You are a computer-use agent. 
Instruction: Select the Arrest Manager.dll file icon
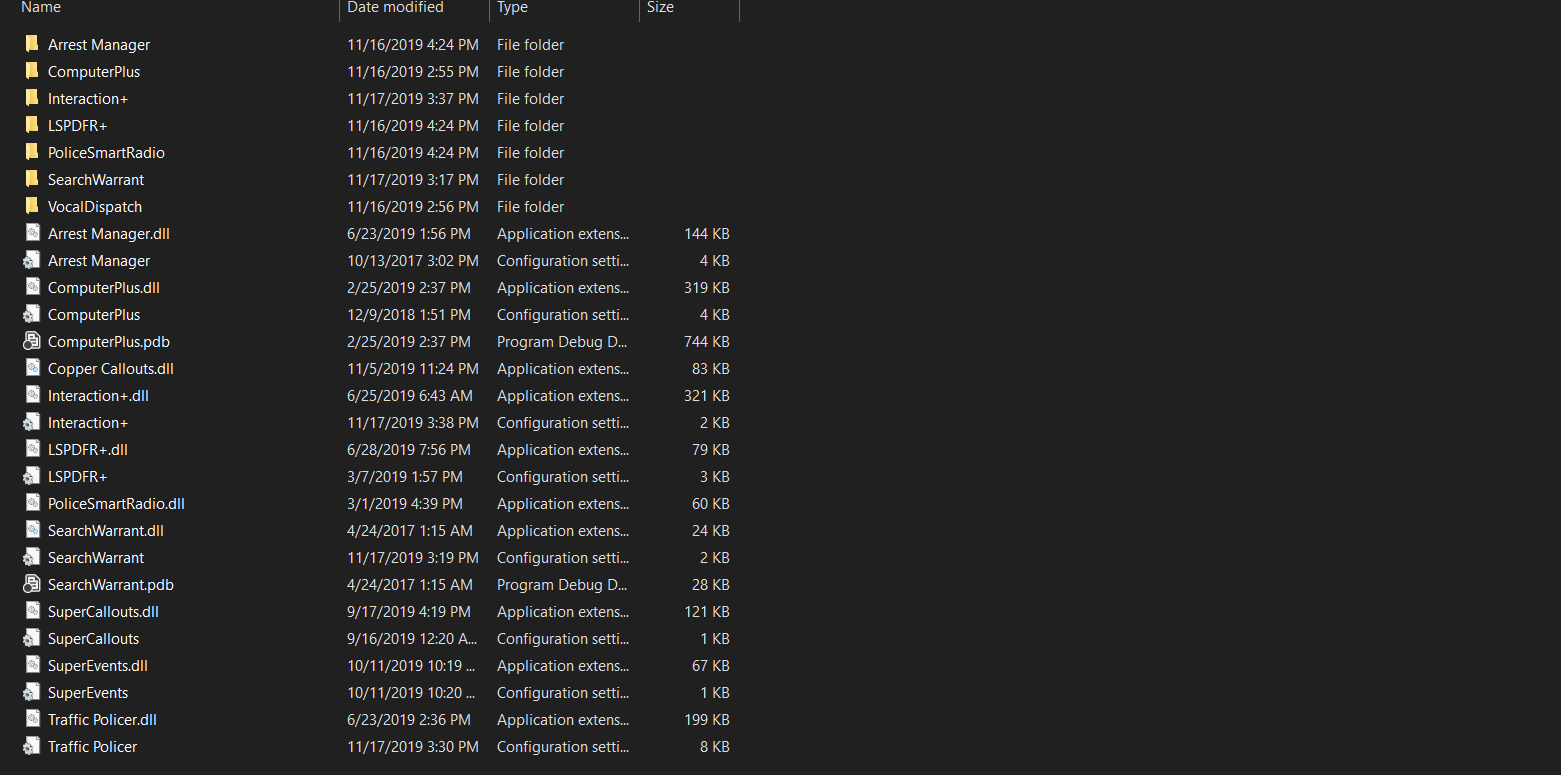pyautogui.click(x=32, y=233)
